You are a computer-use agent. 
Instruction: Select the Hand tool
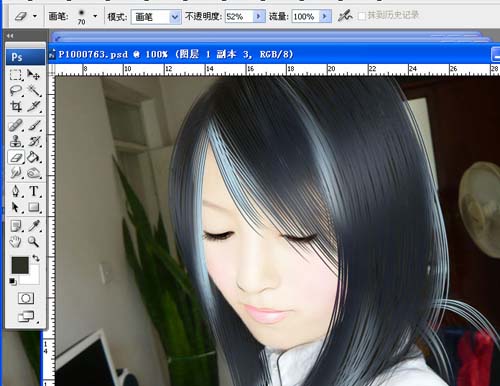tap(16, 242)
